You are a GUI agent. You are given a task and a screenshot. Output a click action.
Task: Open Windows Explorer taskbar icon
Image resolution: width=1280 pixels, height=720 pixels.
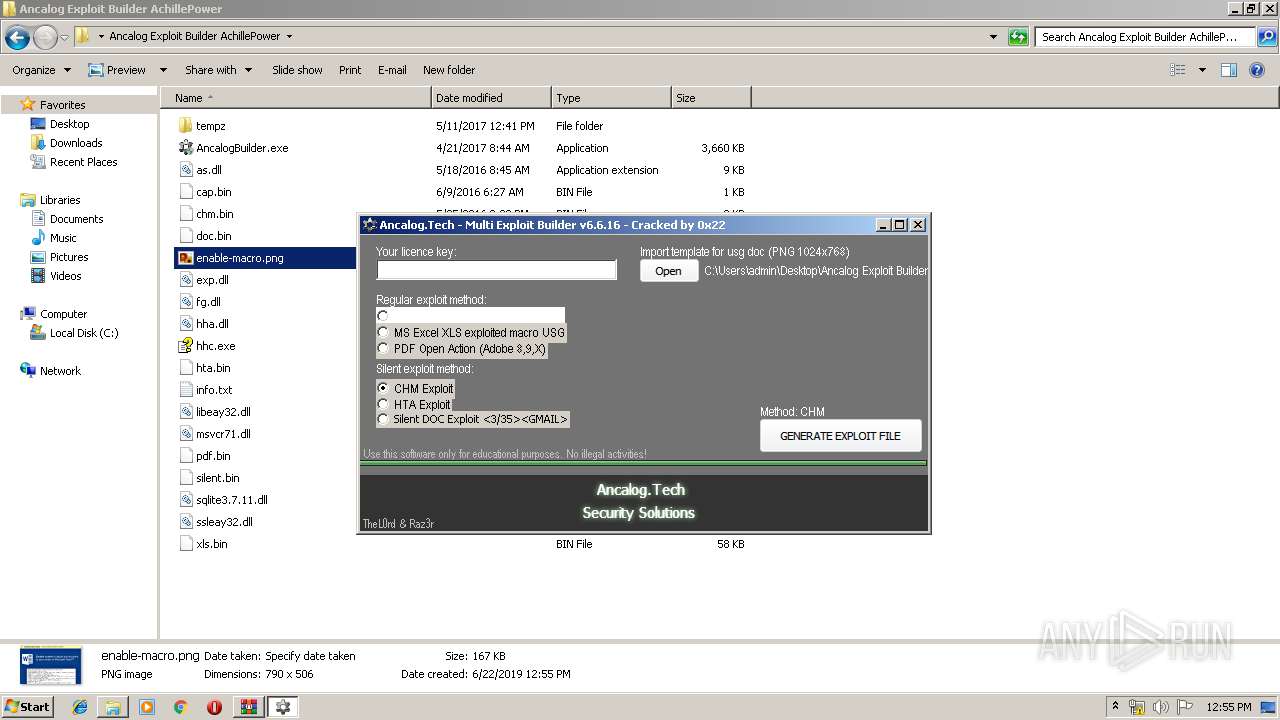point(113,707)
